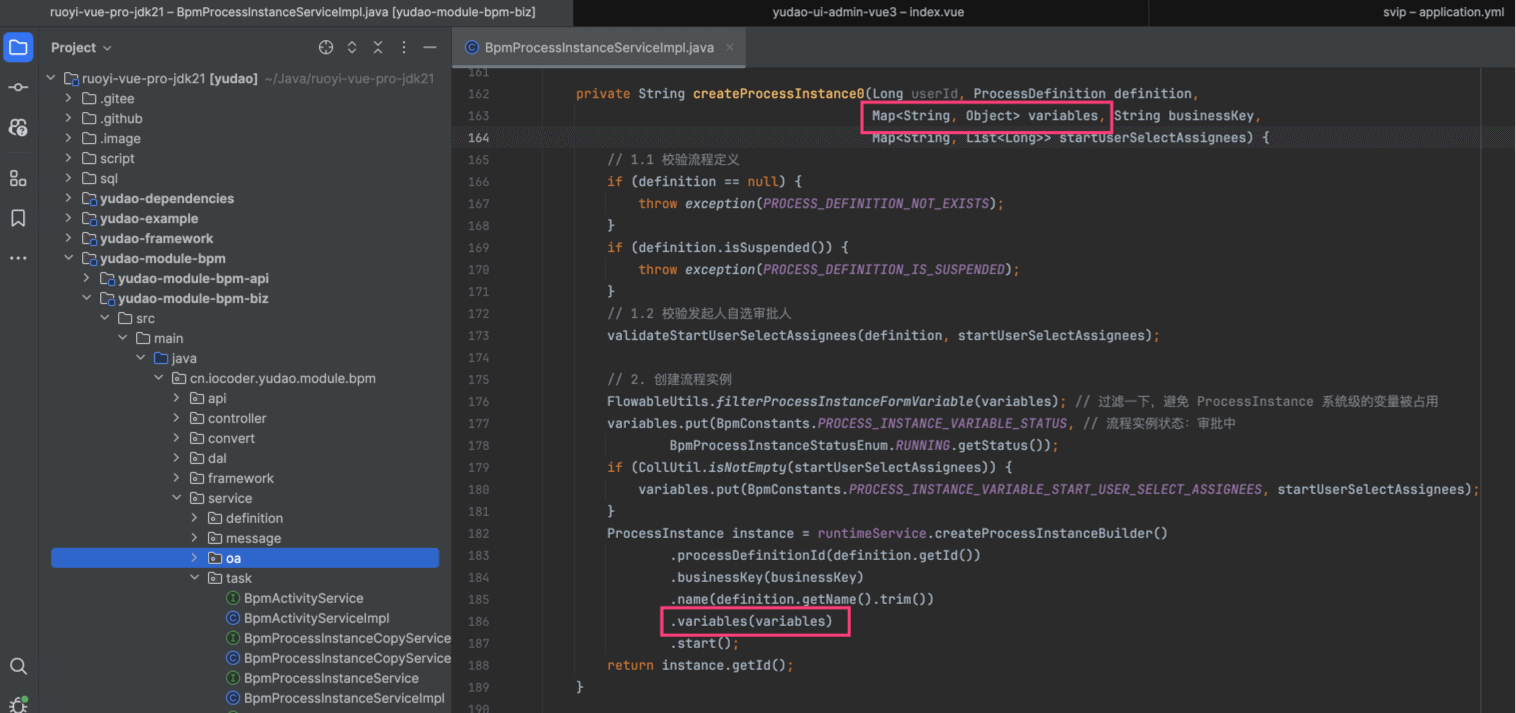Open the Structure tool window
This screenshot has width=1516, height=713.
[x=18, y=178]
